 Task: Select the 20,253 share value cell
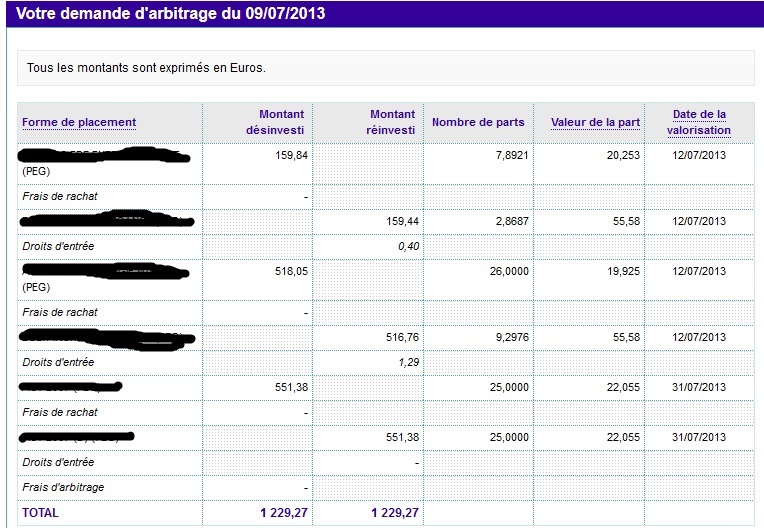(620, 156)
